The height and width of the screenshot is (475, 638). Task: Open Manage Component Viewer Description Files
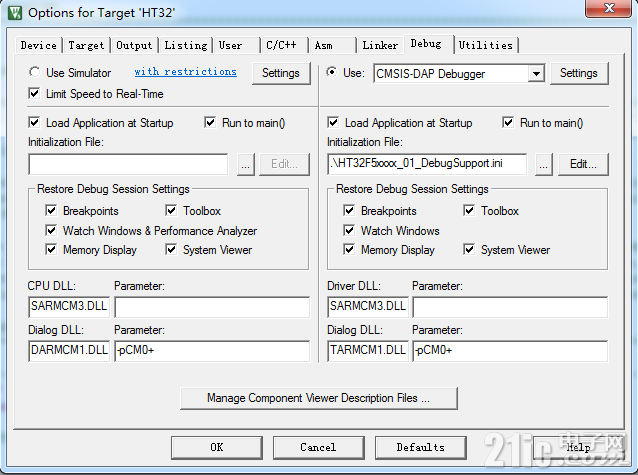click(319, 398)
